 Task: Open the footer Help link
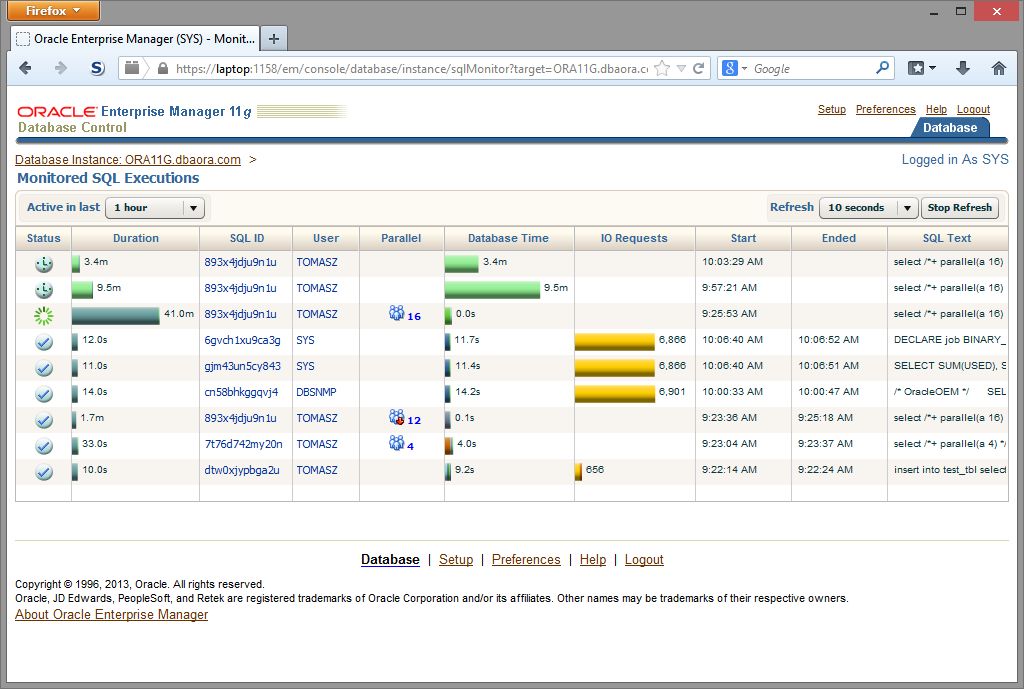(593, 560)
